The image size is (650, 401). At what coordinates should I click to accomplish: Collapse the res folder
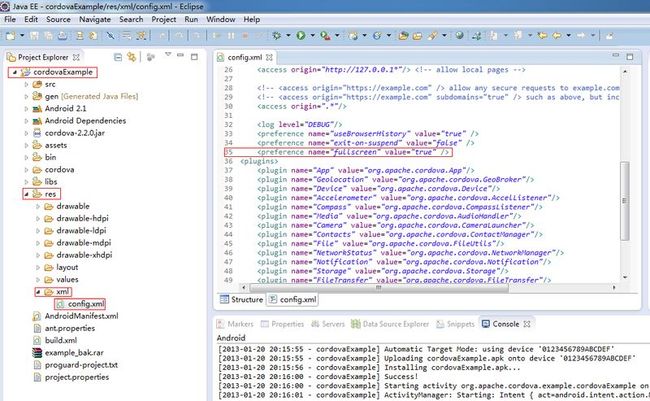(x=26, y=194)
